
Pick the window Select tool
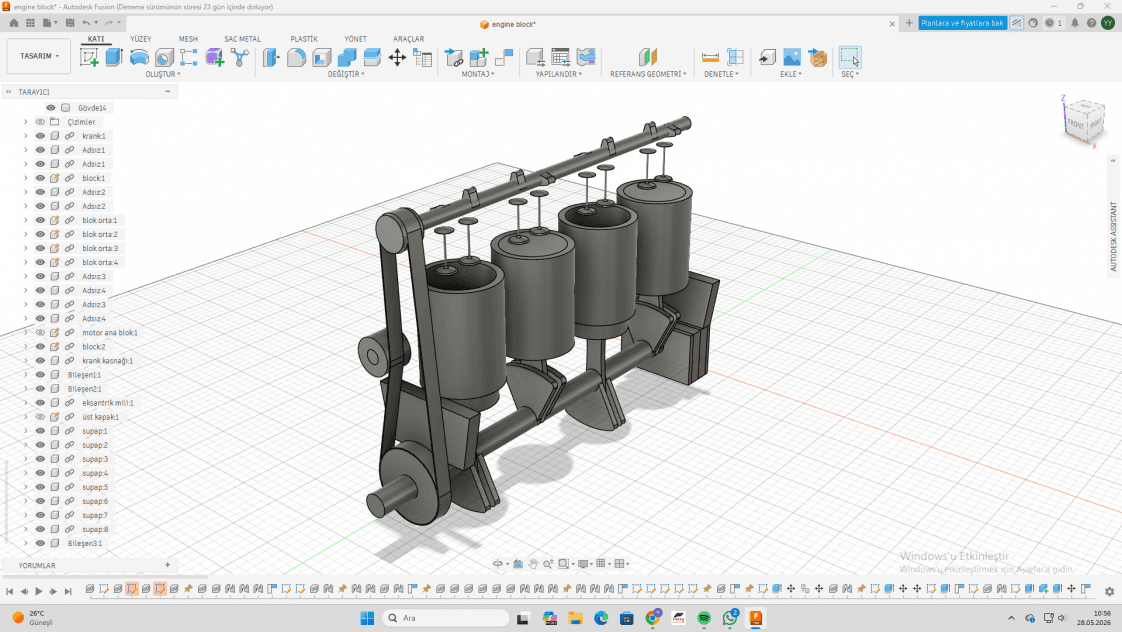coord(850,57)
